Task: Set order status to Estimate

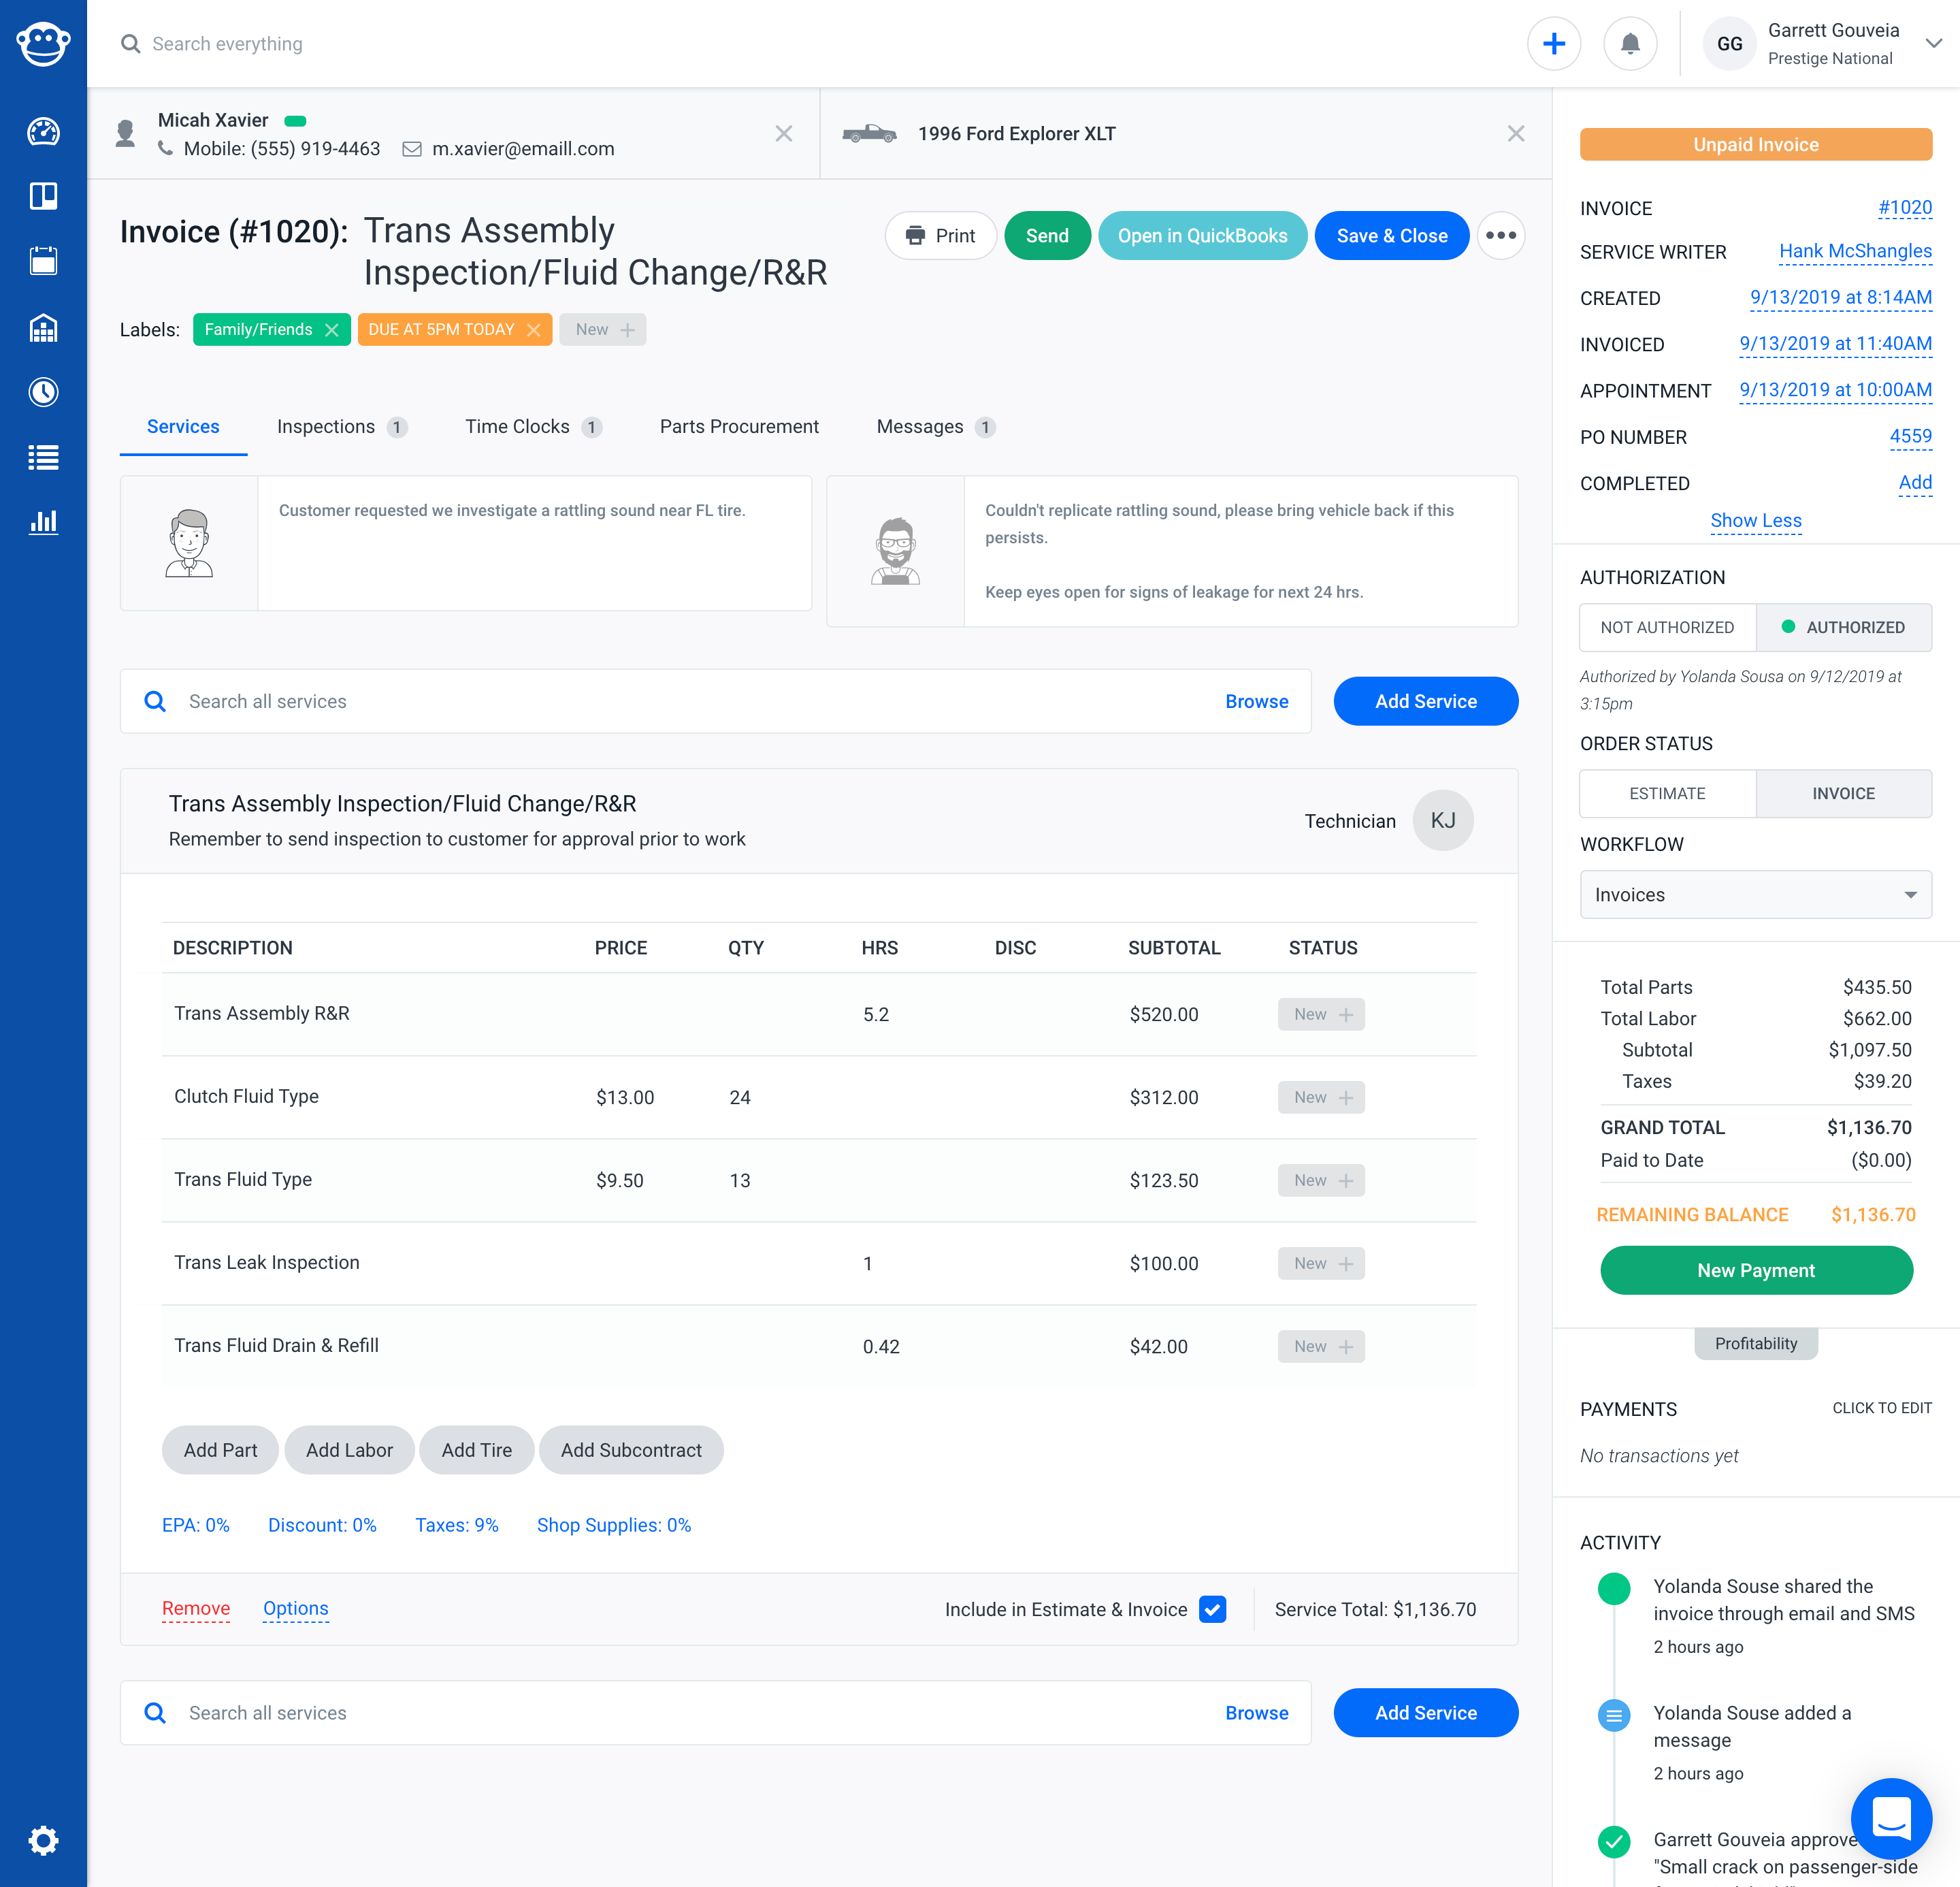Action: point(1667,793)
